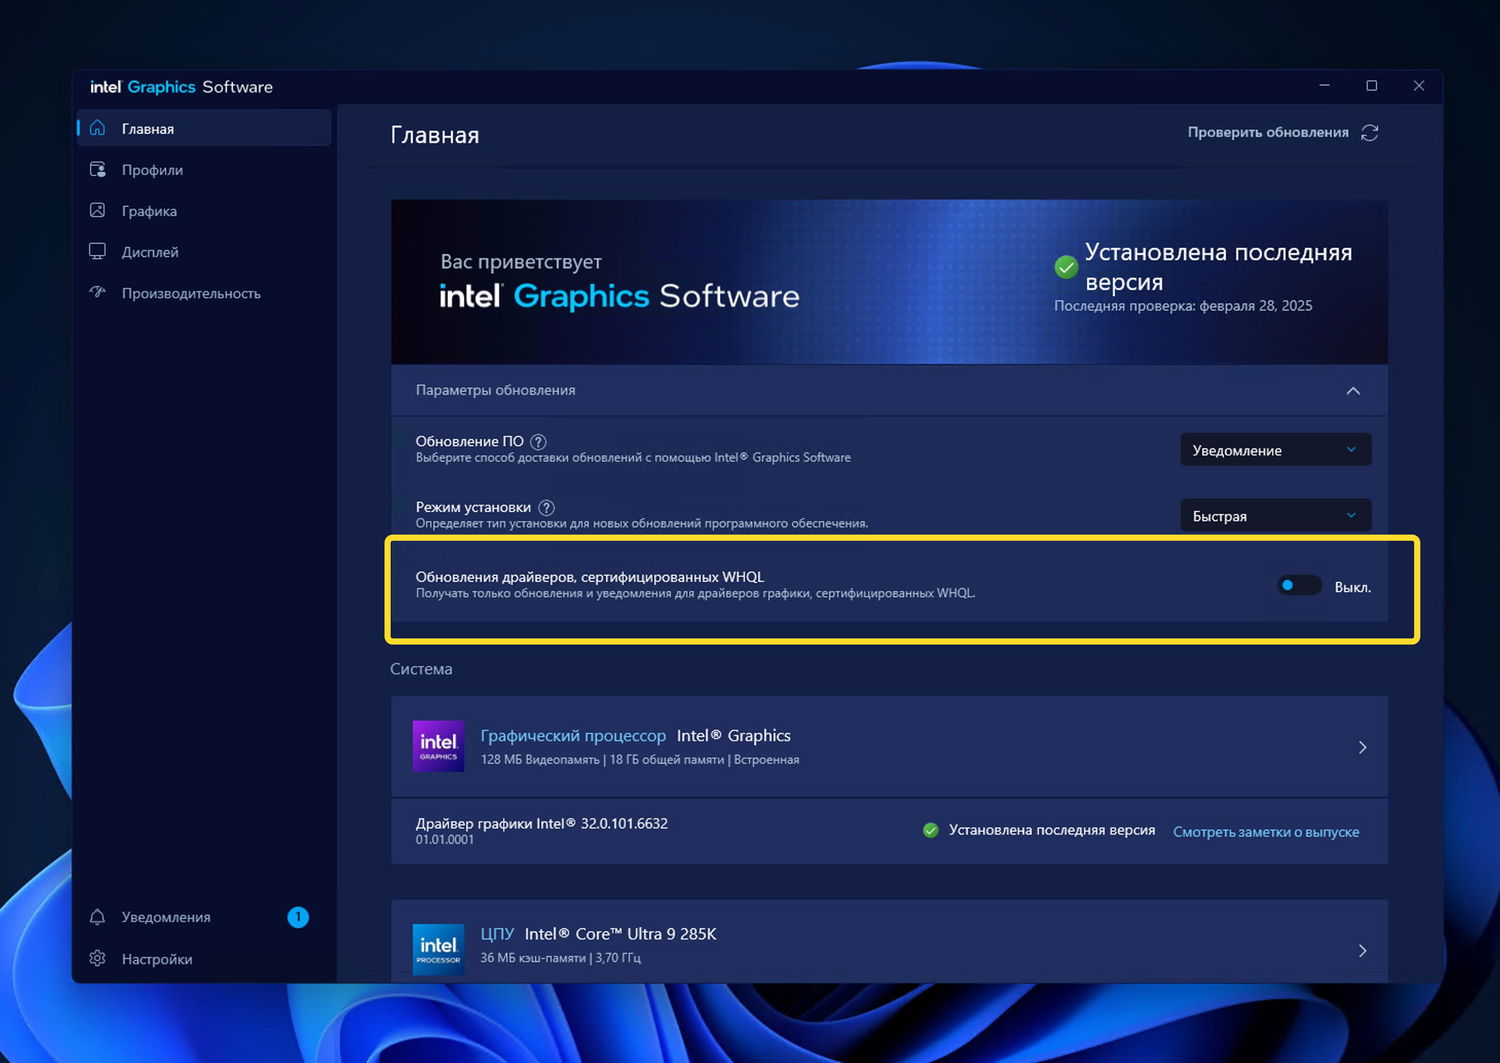Screen dimensions: 1500x1063
Task: Open the Графика page
Action: click(204, 210)
